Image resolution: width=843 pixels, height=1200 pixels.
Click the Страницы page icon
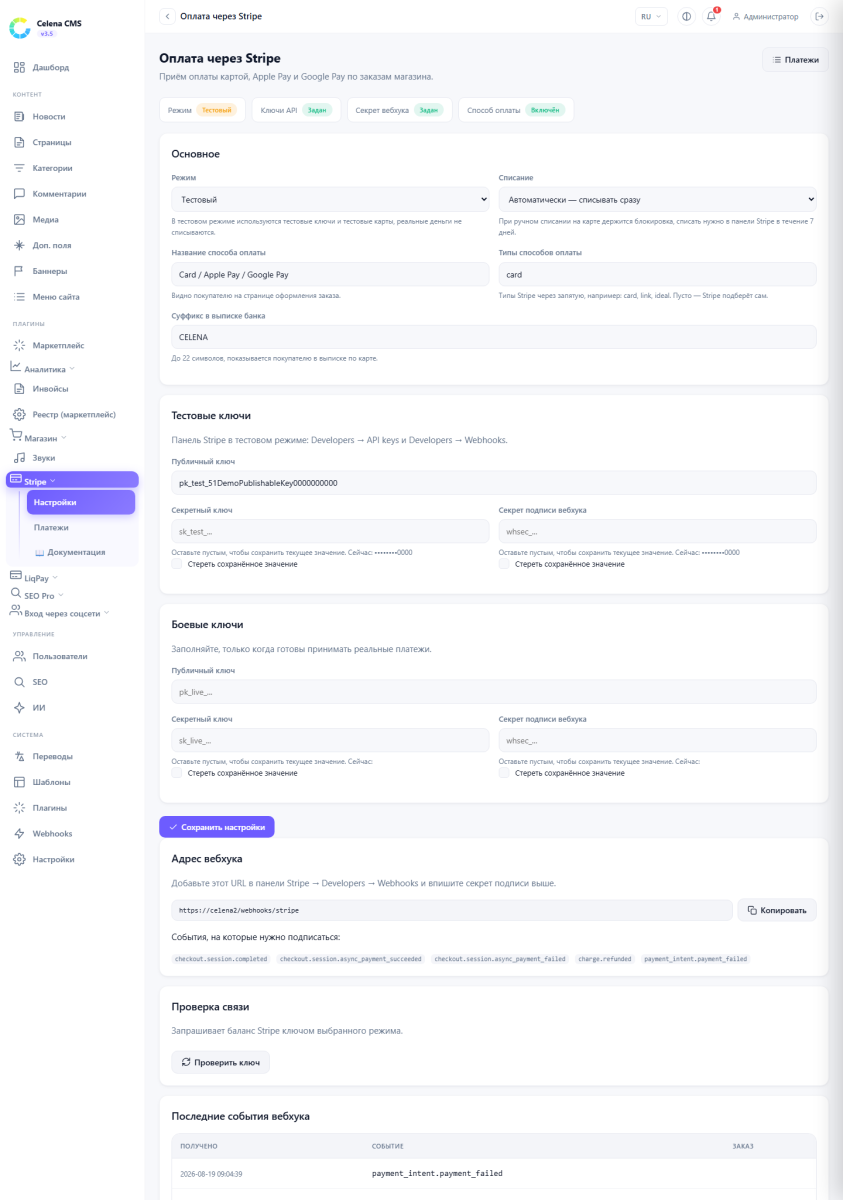pos(19,142)
